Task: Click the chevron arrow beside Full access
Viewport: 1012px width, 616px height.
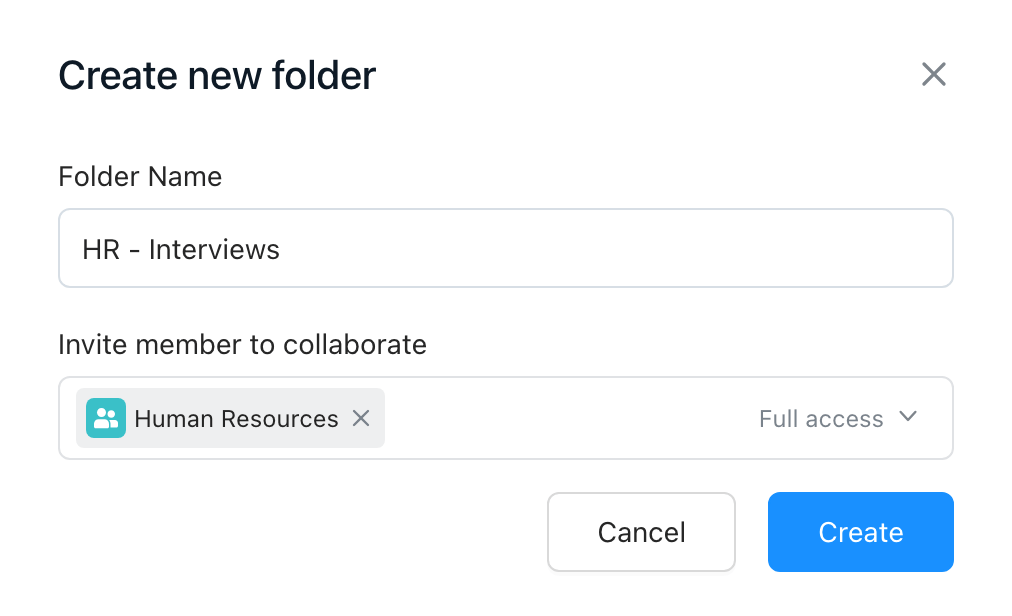Action: (x=908, y=416)
